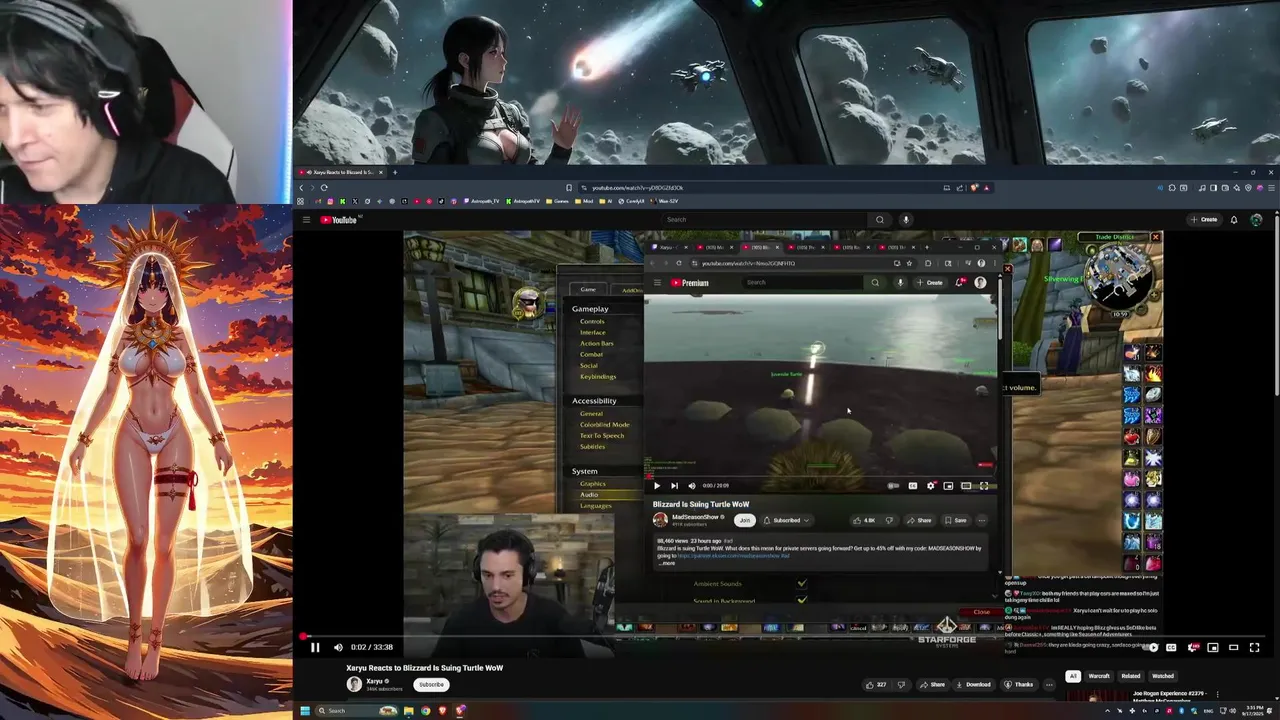
Task: Open menu for Joe Rogan Experience video
Action: click(x=1217, y=694)
